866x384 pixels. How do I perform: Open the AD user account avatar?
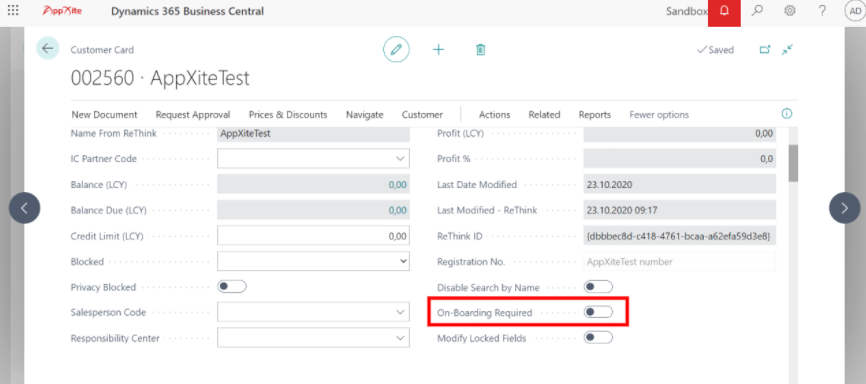tap(855, 10)
